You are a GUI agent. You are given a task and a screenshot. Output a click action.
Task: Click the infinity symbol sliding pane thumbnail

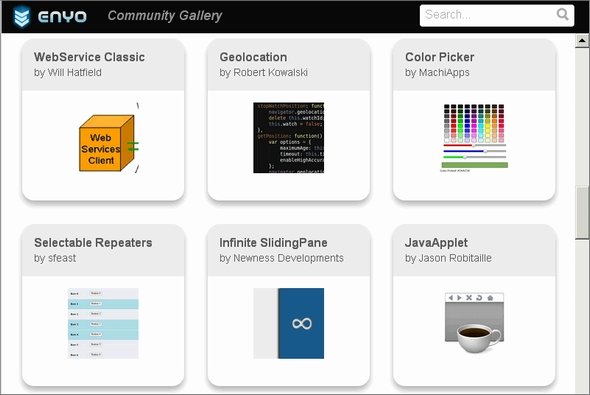coord(289,324)
